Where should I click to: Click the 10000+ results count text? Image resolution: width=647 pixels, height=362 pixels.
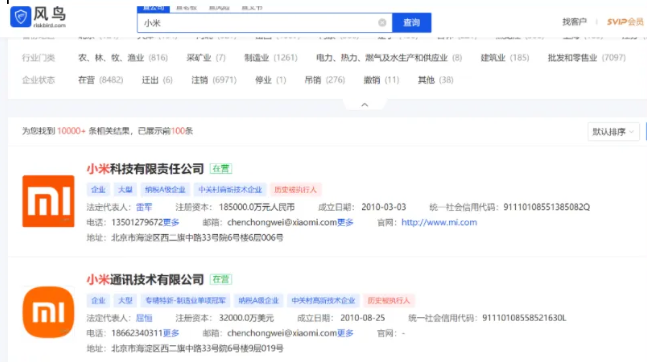(x=71, y=131)
